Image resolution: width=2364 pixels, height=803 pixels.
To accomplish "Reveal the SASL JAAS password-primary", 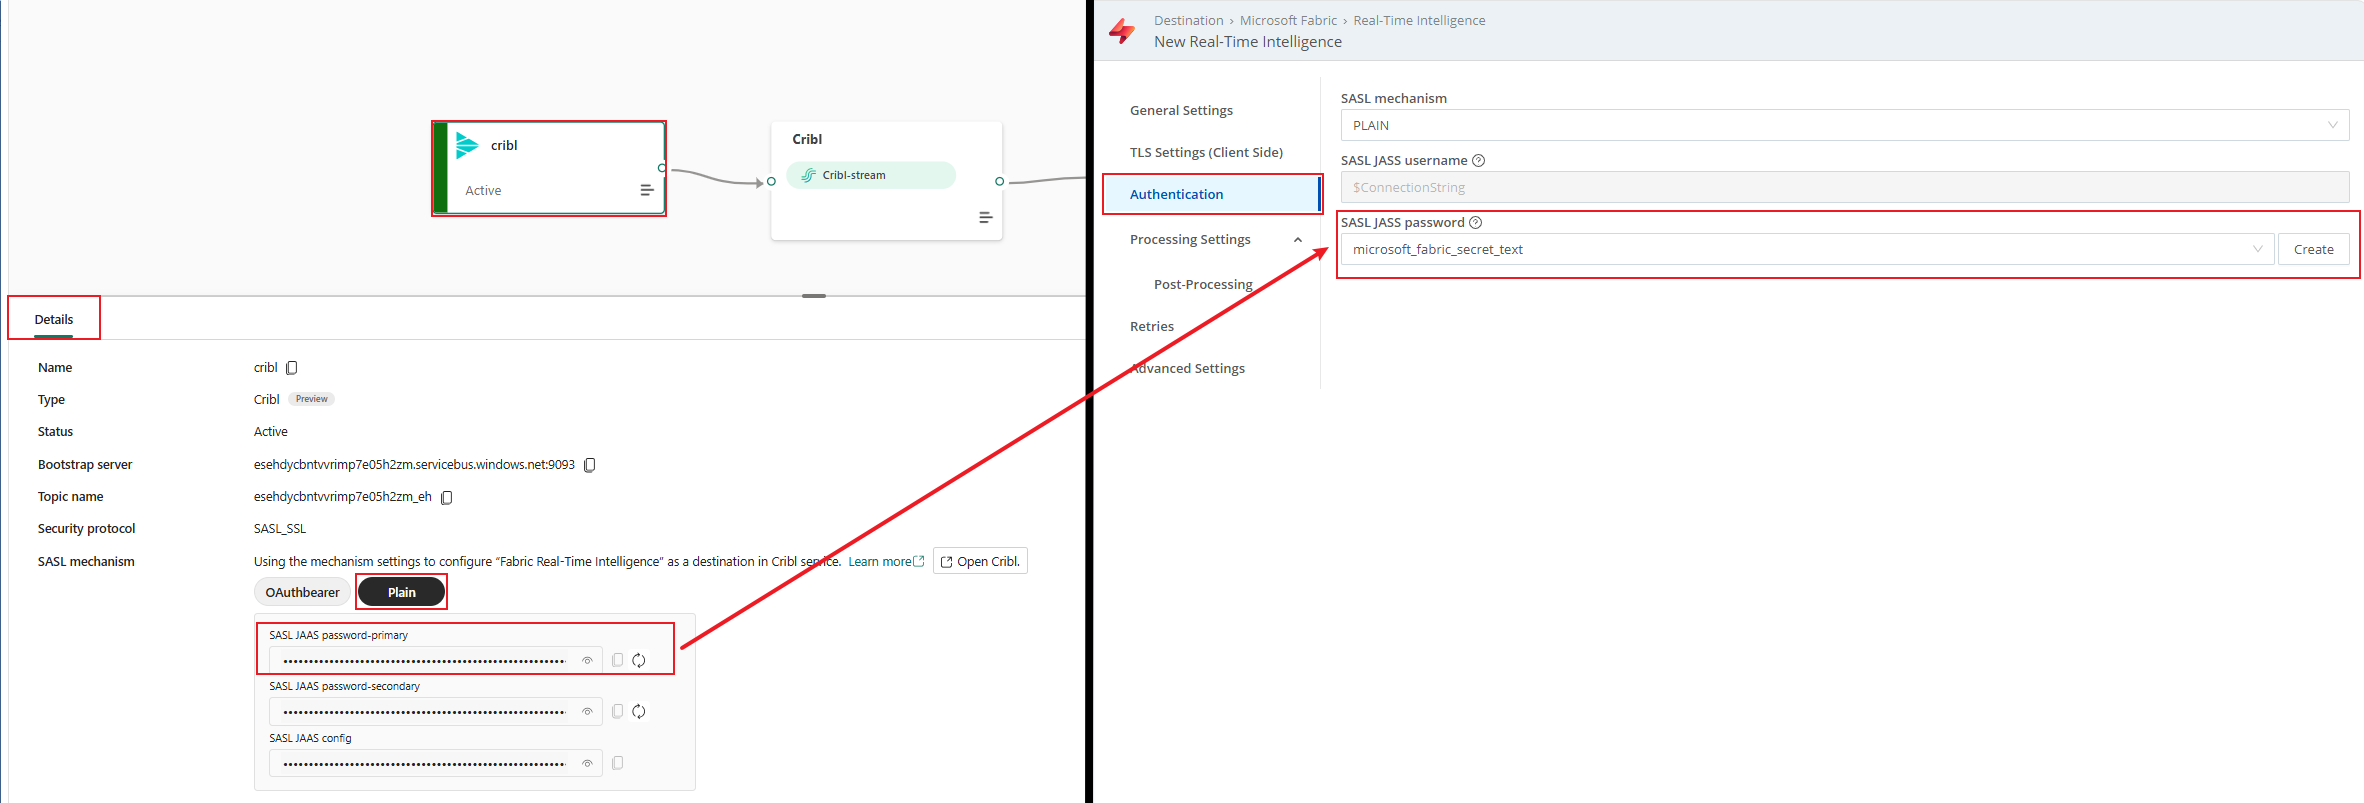I will pyautogui.click(x=588, y=660).
